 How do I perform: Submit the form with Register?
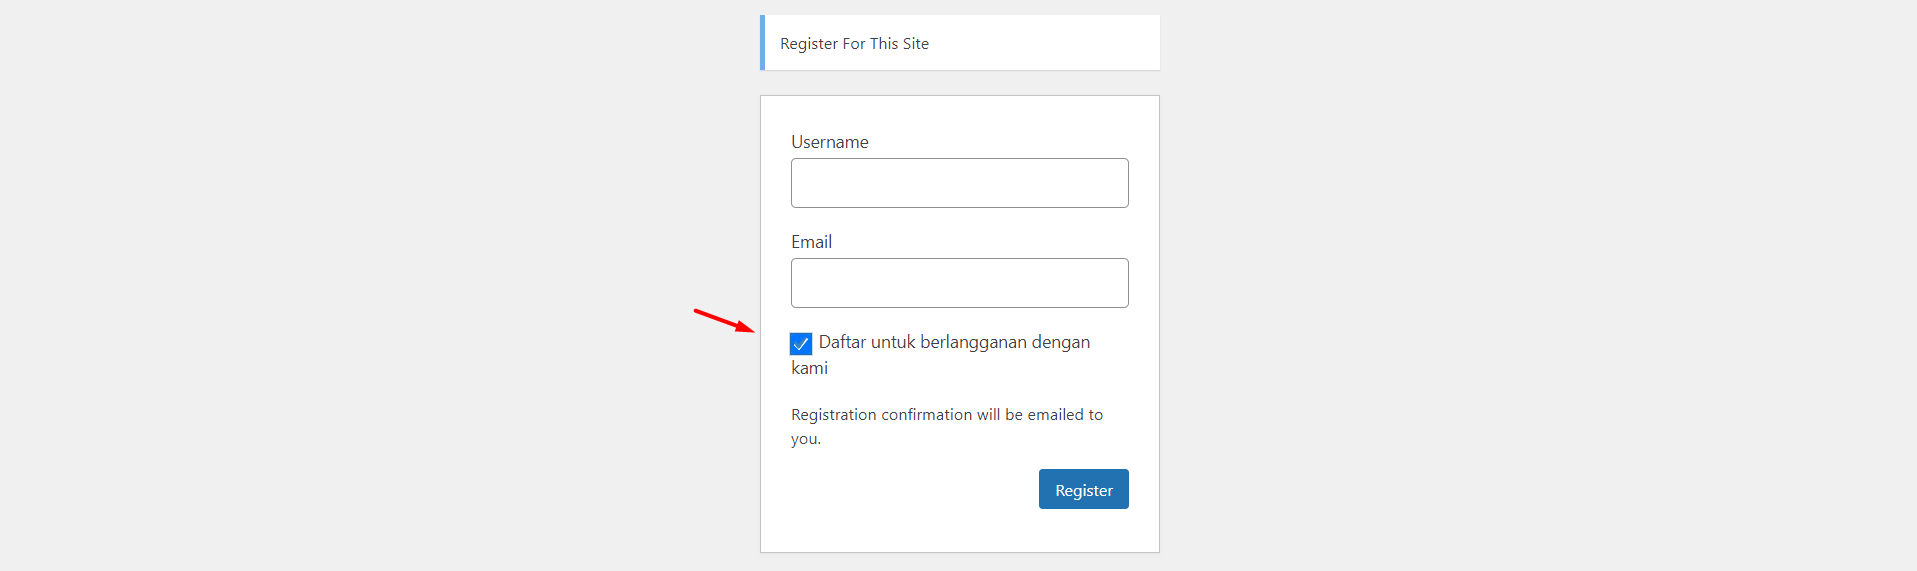pos(1083,489)
